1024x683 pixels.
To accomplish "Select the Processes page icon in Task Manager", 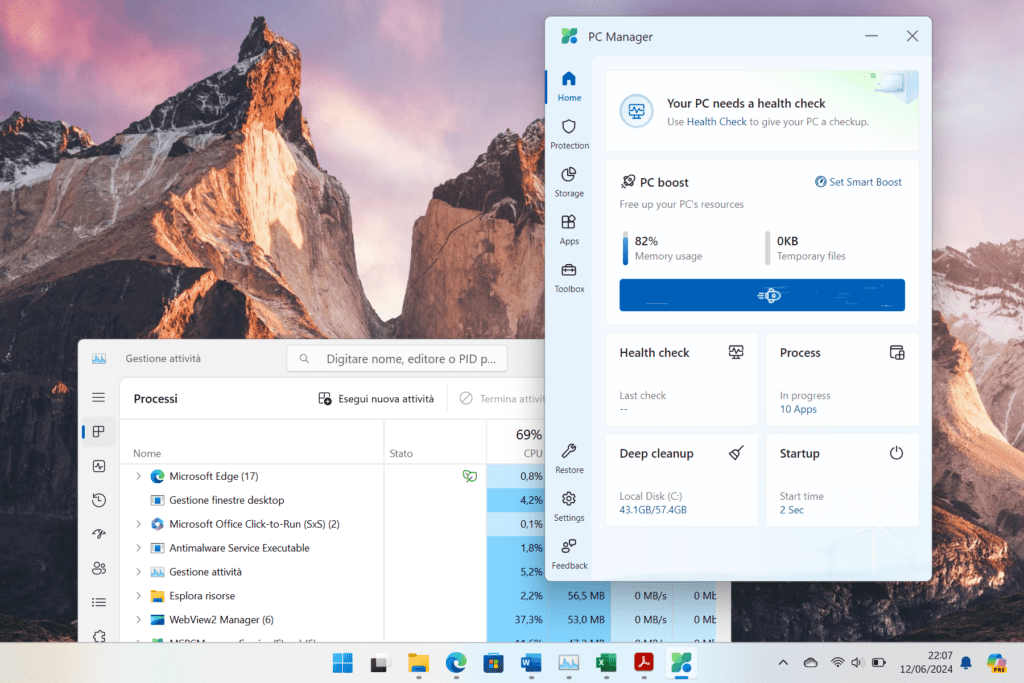I will coord(99,432).
